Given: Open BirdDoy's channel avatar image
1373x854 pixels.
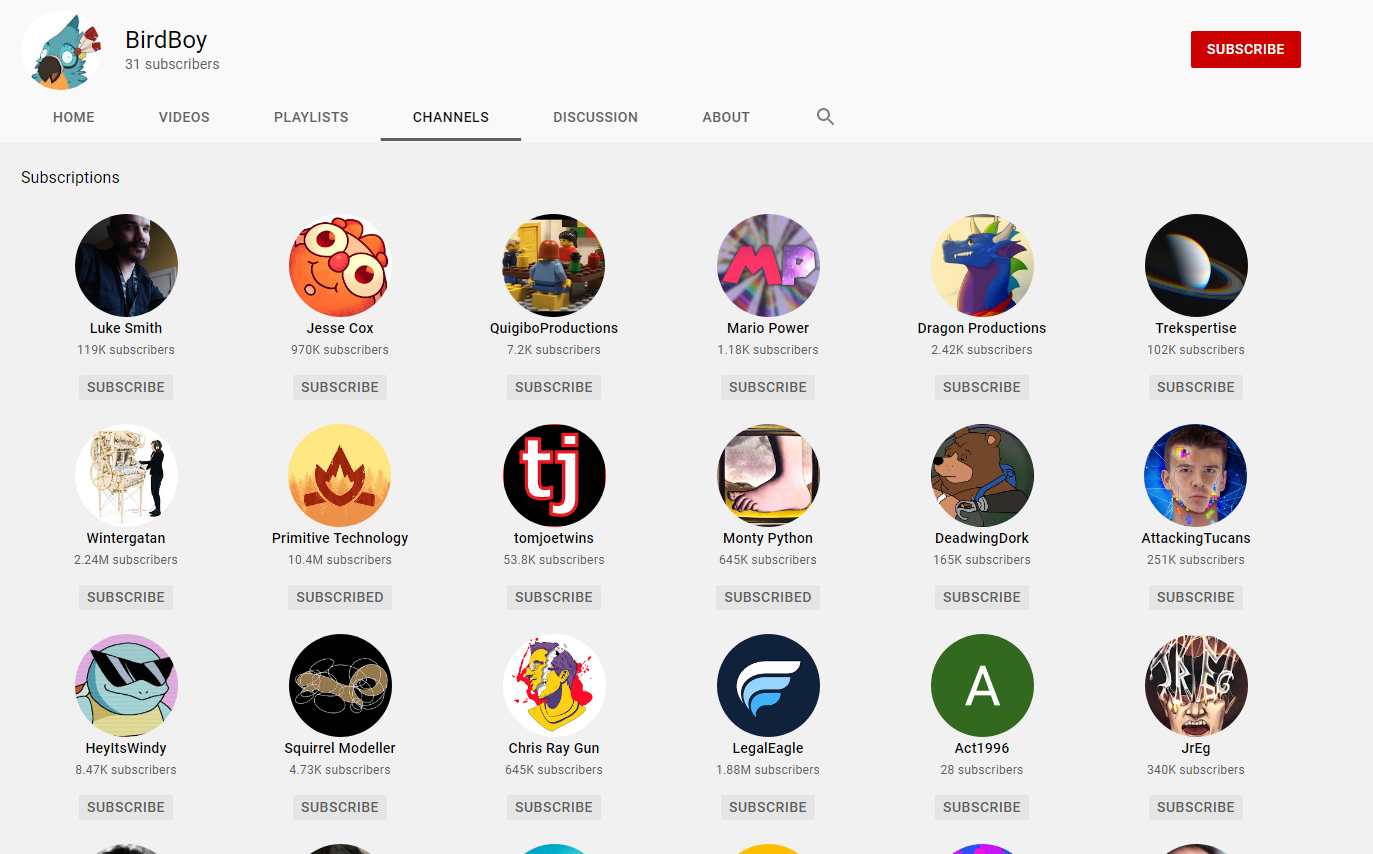Looking at the screenshot, I should pos(62,50).
